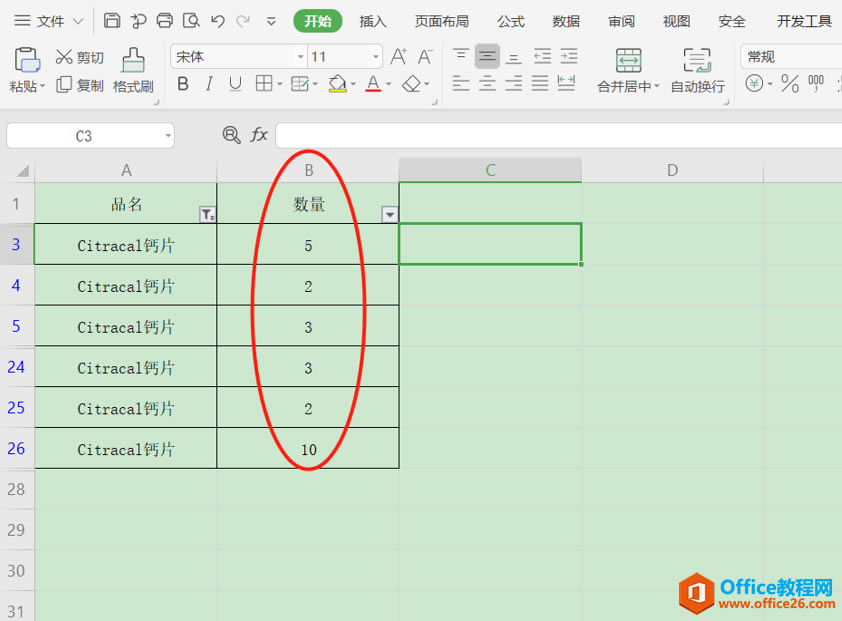Viewport: 842px width, 621px height.
Task: Activate the Format Painter brush
Action: pyautogui.click(x=133, y=70)
